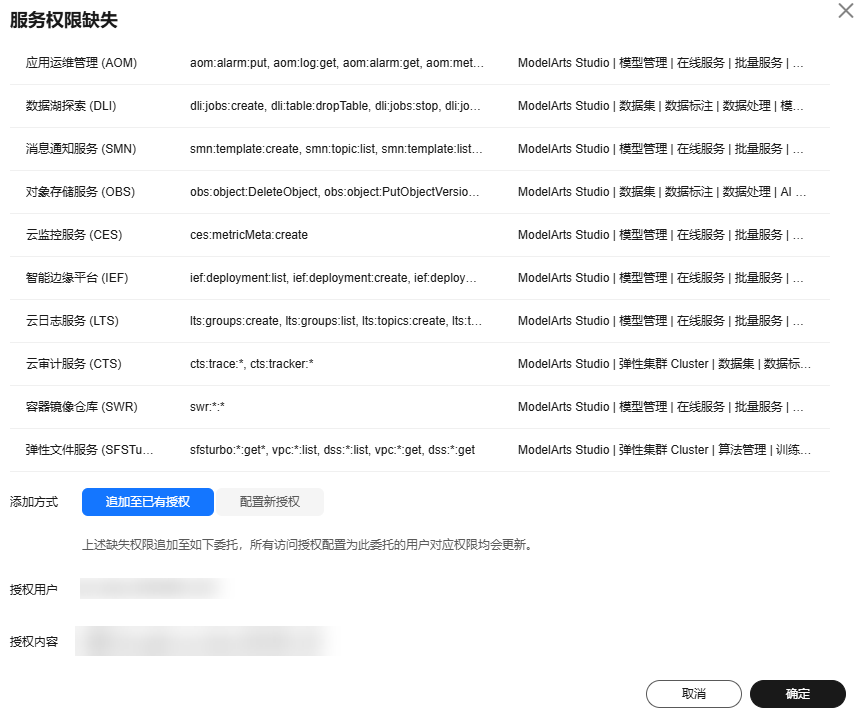Click the hint text 上述缺失权限追加至如下委托
The width and height of the screenshot is (863, 712).
[161, 545]
